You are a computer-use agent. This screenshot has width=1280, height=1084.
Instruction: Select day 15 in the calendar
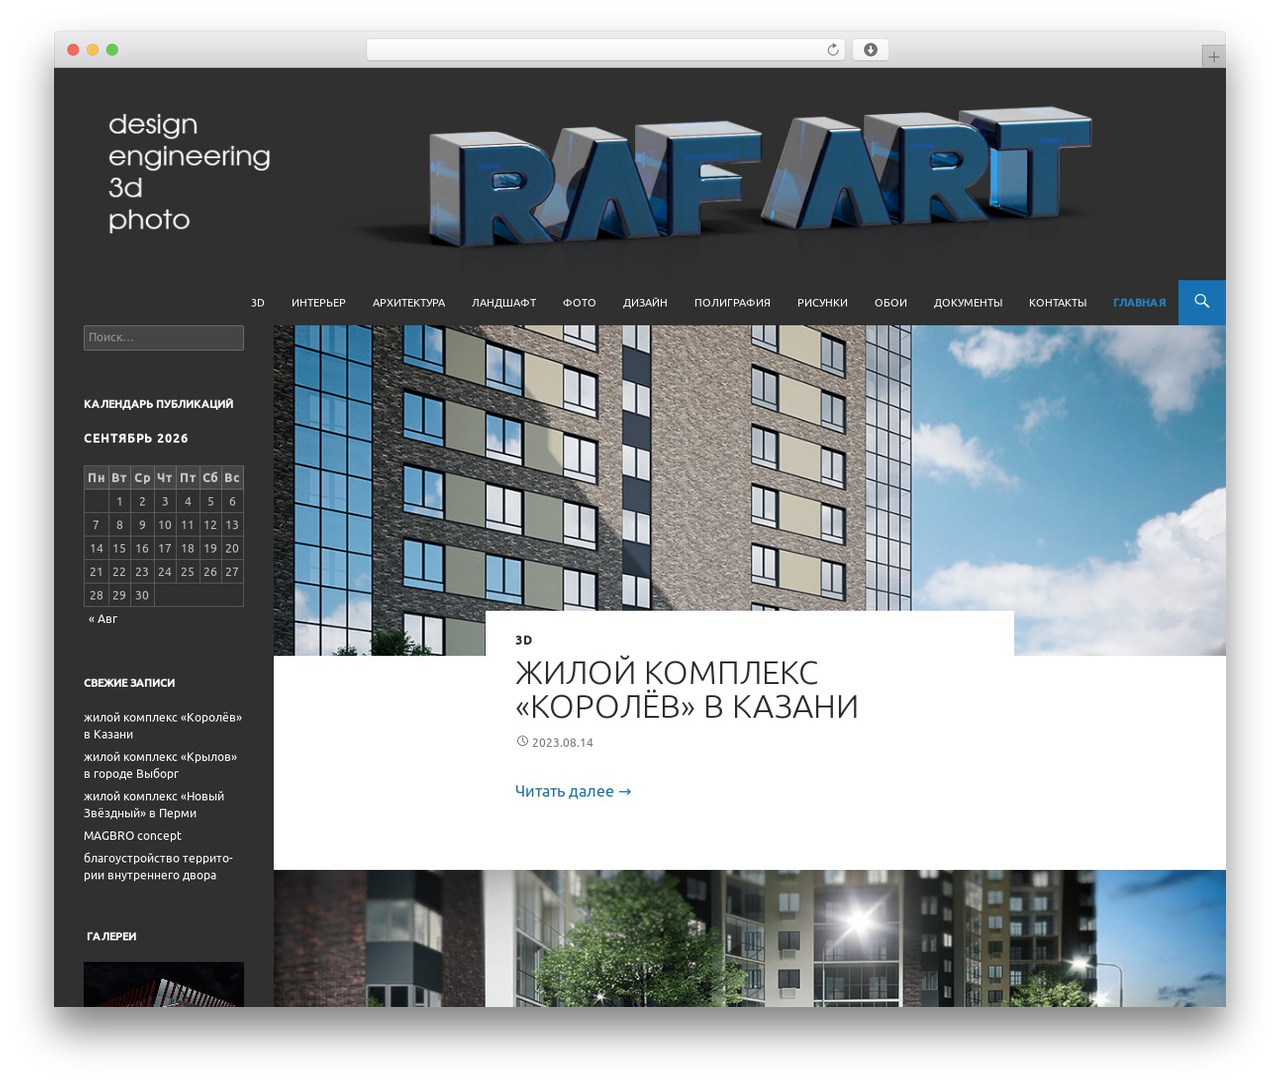(x=119, y=549)
